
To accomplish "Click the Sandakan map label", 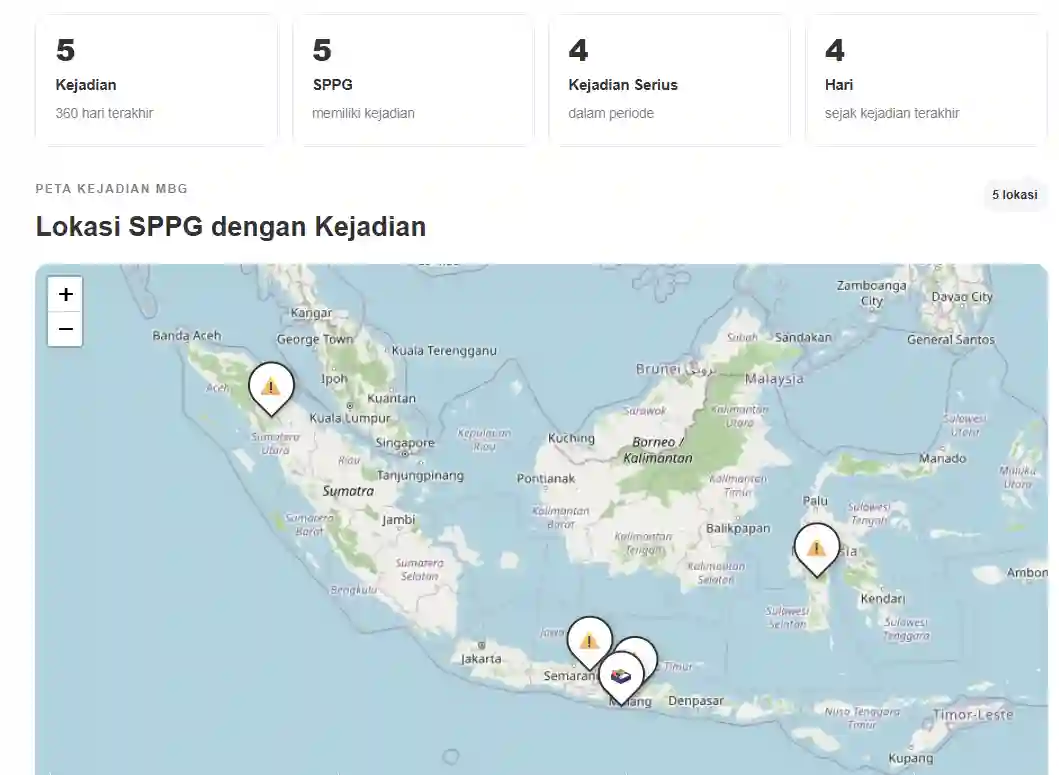I will coord(803,337).
